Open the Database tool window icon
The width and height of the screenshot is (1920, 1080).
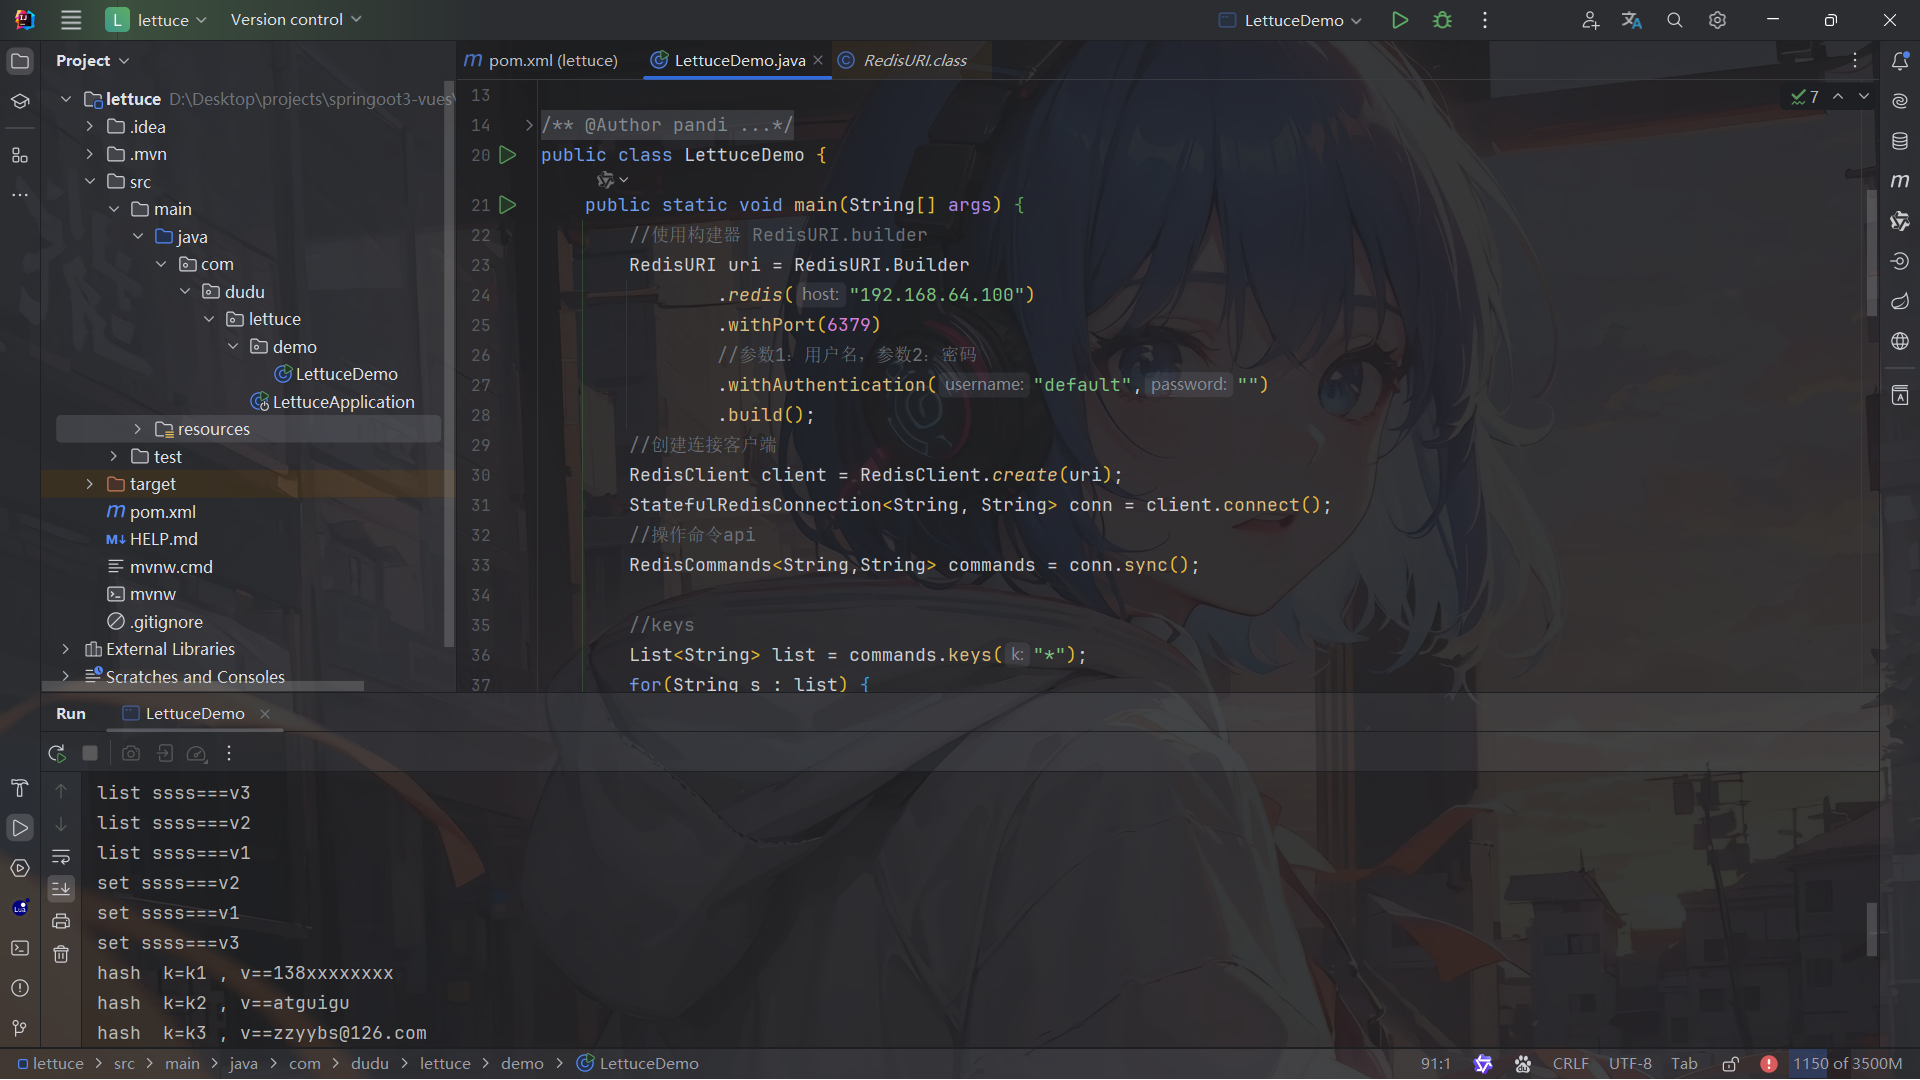click(x=1900, y=141)
